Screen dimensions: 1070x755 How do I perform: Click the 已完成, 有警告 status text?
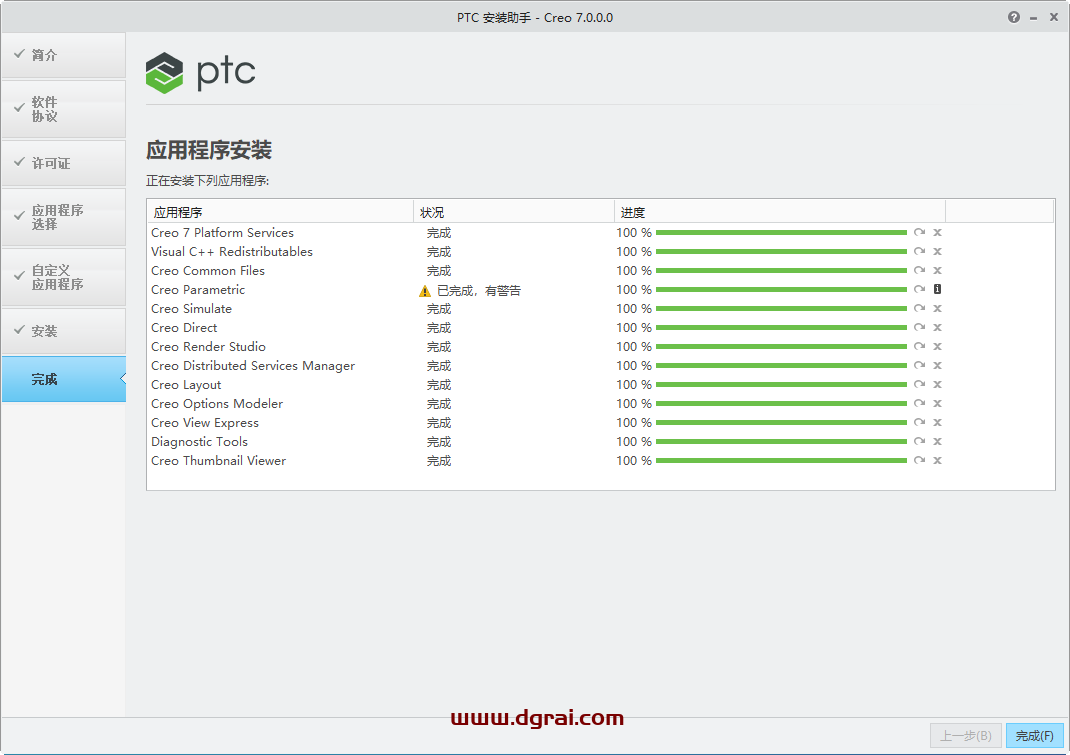(x=479, y=291)
